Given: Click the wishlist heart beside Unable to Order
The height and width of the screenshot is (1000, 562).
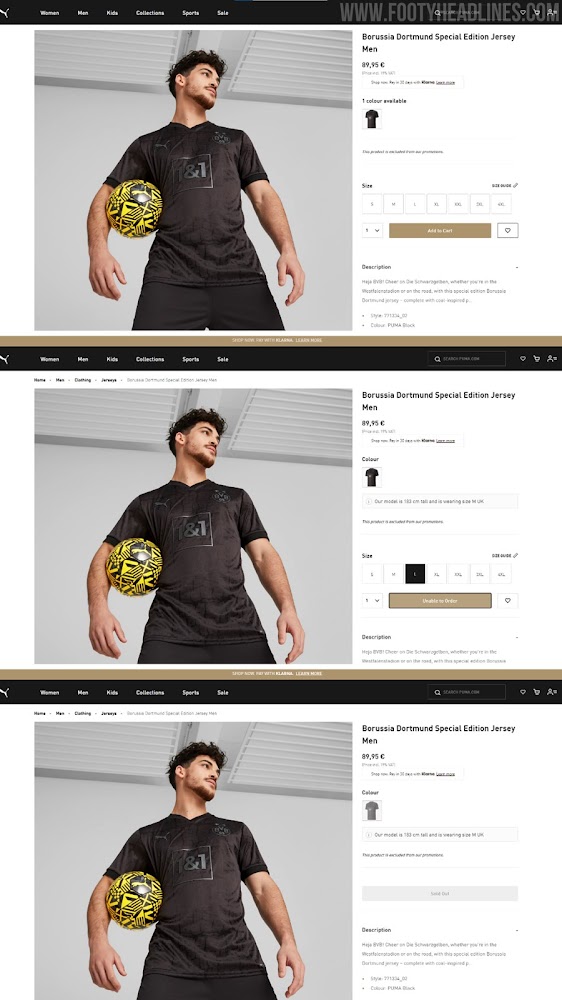Looking at the screenshot, I should 508,601.
